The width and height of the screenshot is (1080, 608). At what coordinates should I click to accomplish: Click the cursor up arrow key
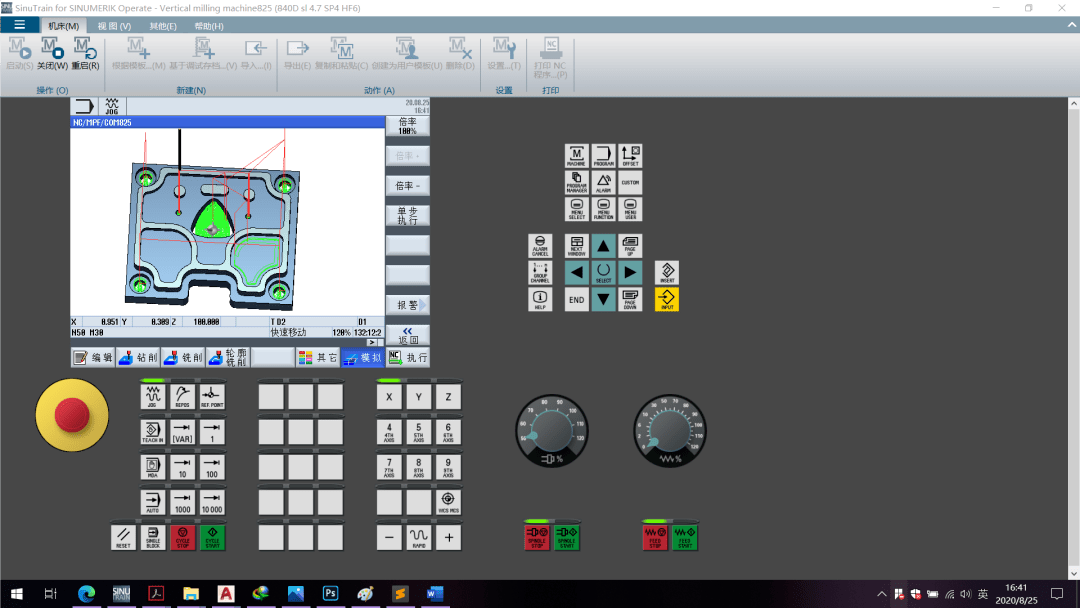pos(603,246)
